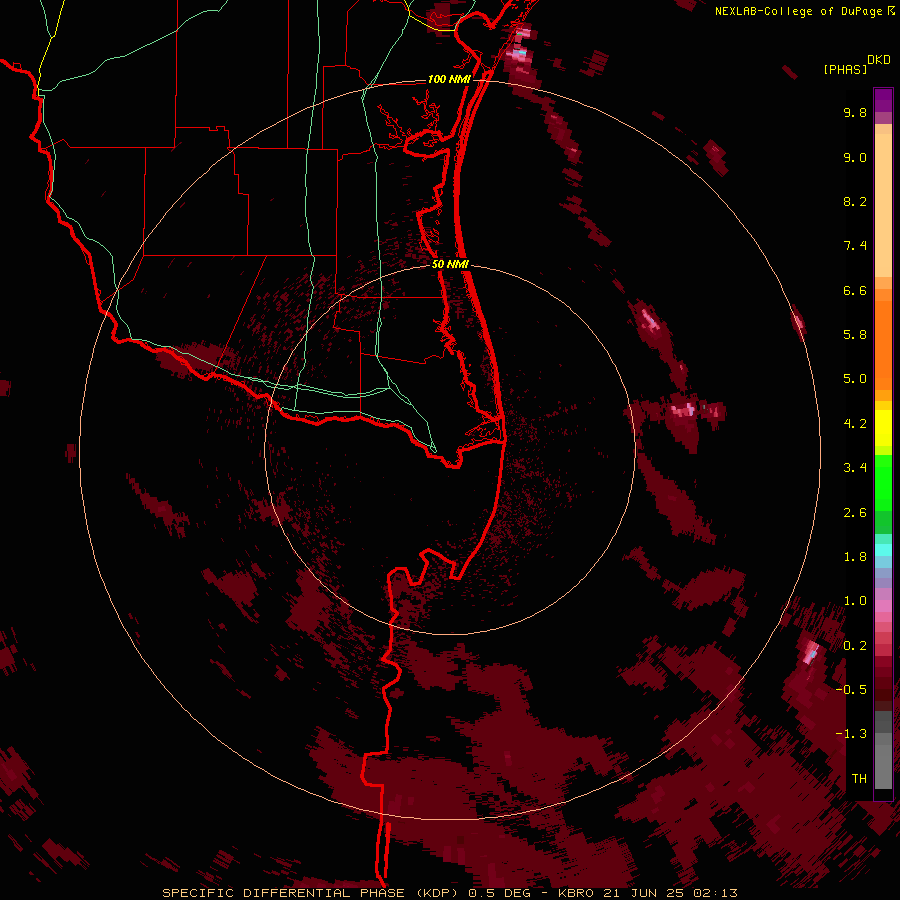Click the 6.6 value on the color scale

pyautogui.click(x=855, y=290)
